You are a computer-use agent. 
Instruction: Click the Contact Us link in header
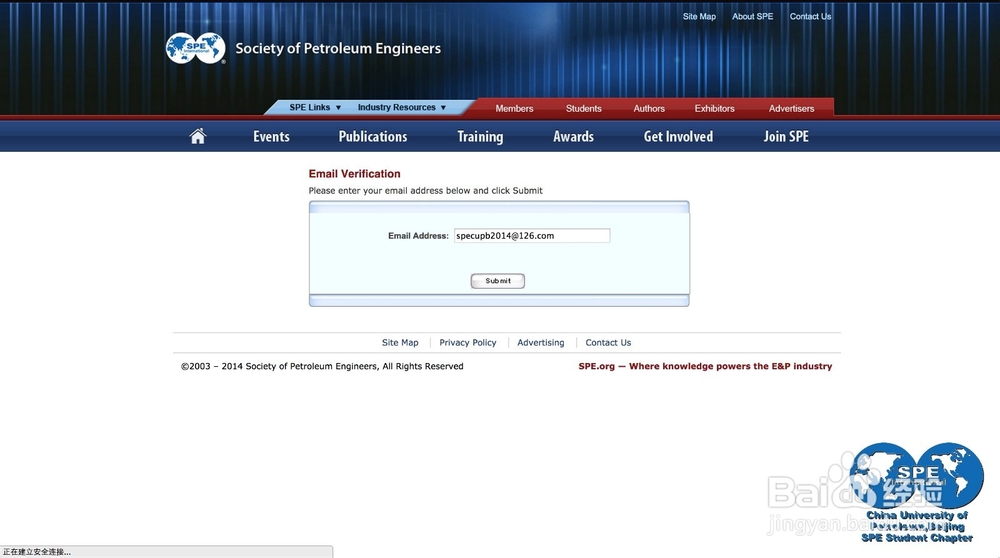click(810, 17)
